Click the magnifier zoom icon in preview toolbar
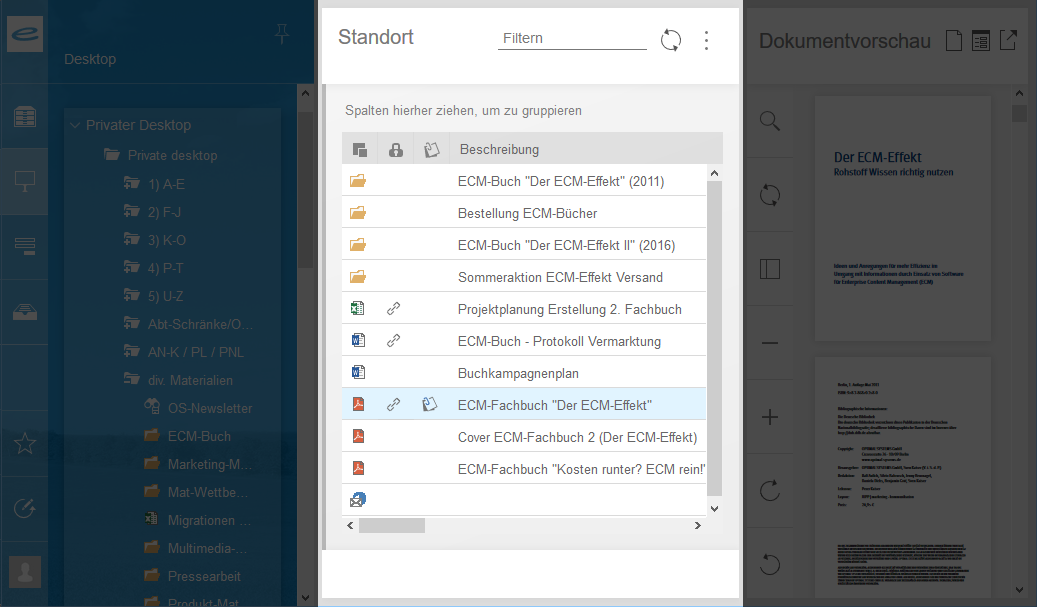The height and width of the screenshot is (607, 1037). pos(769,121)
